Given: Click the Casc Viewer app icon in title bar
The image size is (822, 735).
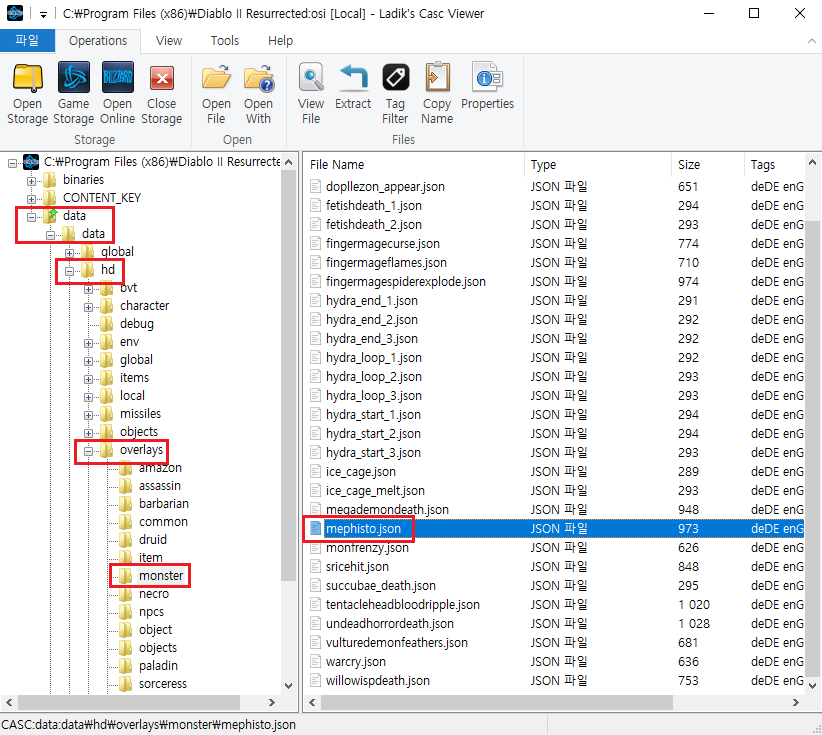Looking at the screenshot, I should pos(15,13).
